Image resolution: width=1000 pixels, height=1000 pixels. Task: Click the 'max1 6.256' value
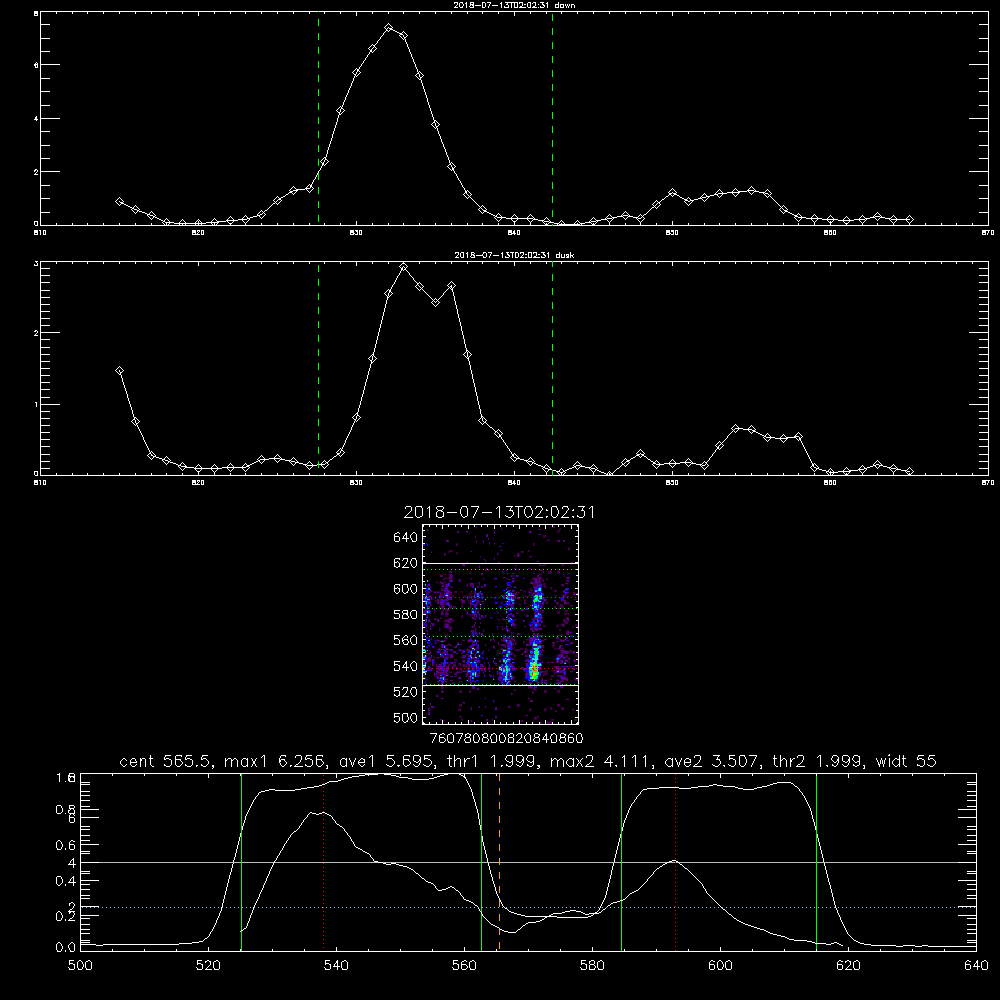coord(275,761)
